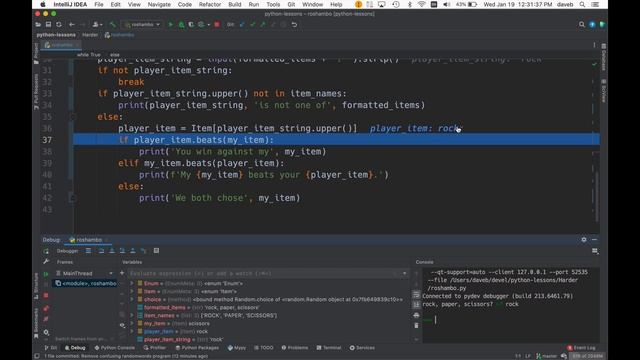Expand the choice variable node
Viewport: 640px width, 360px height.
(132, 299)
